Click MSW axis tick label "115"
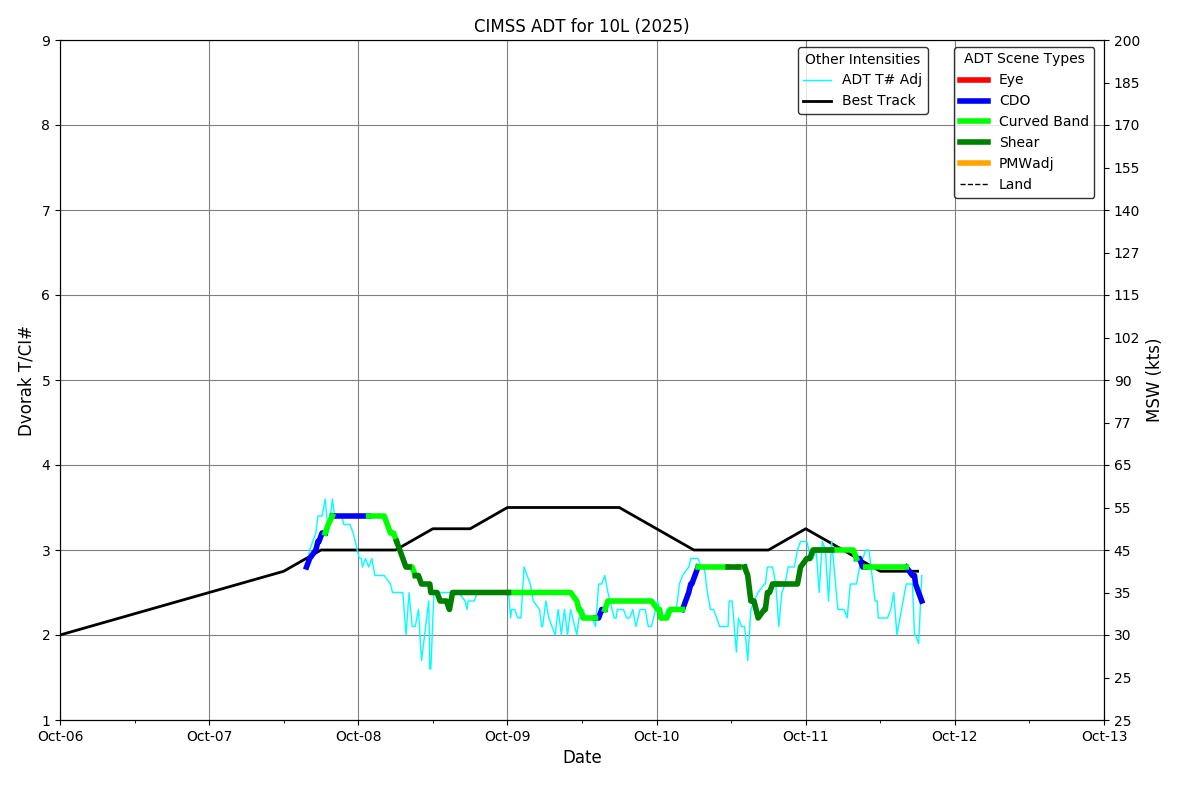 [1127, 296]
